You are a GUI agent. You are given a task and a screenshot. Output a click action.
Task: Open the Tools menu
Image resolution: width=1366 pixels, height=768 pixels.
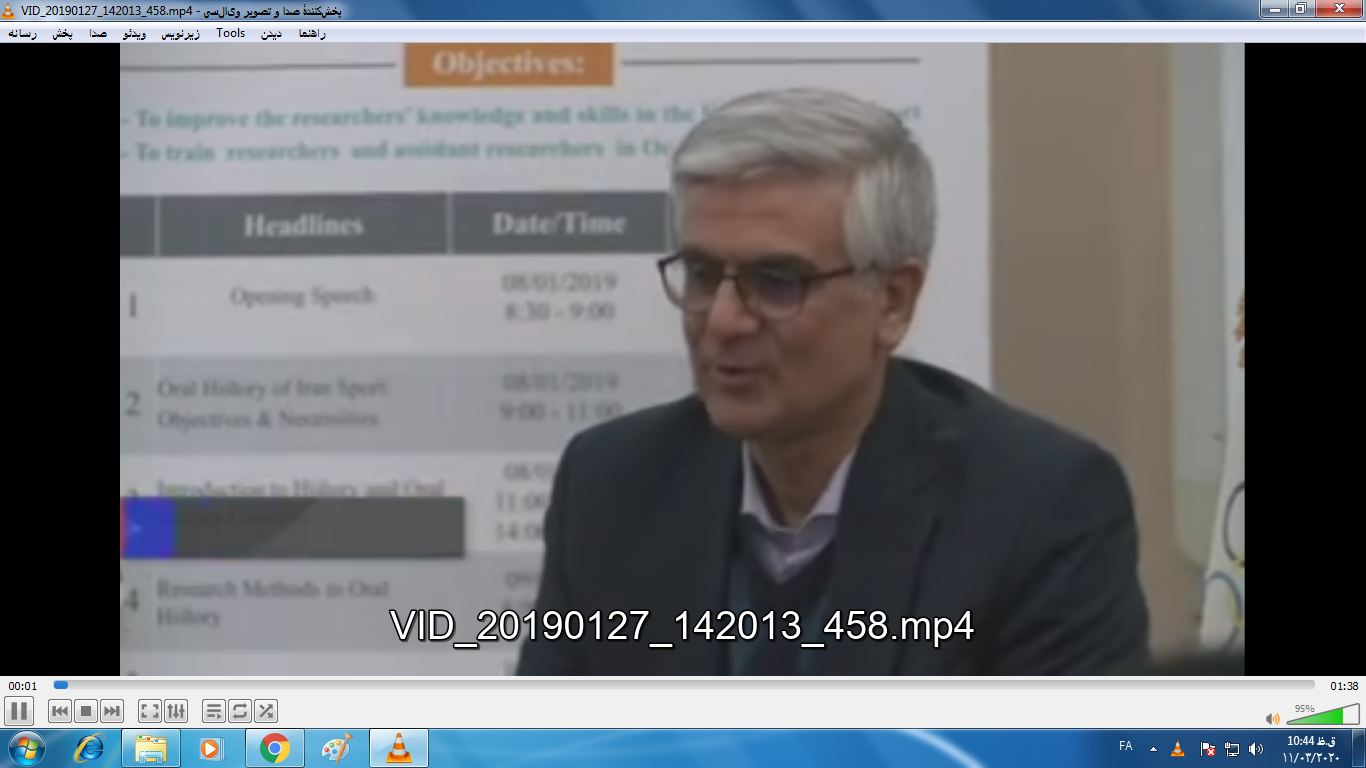(230, 33)
